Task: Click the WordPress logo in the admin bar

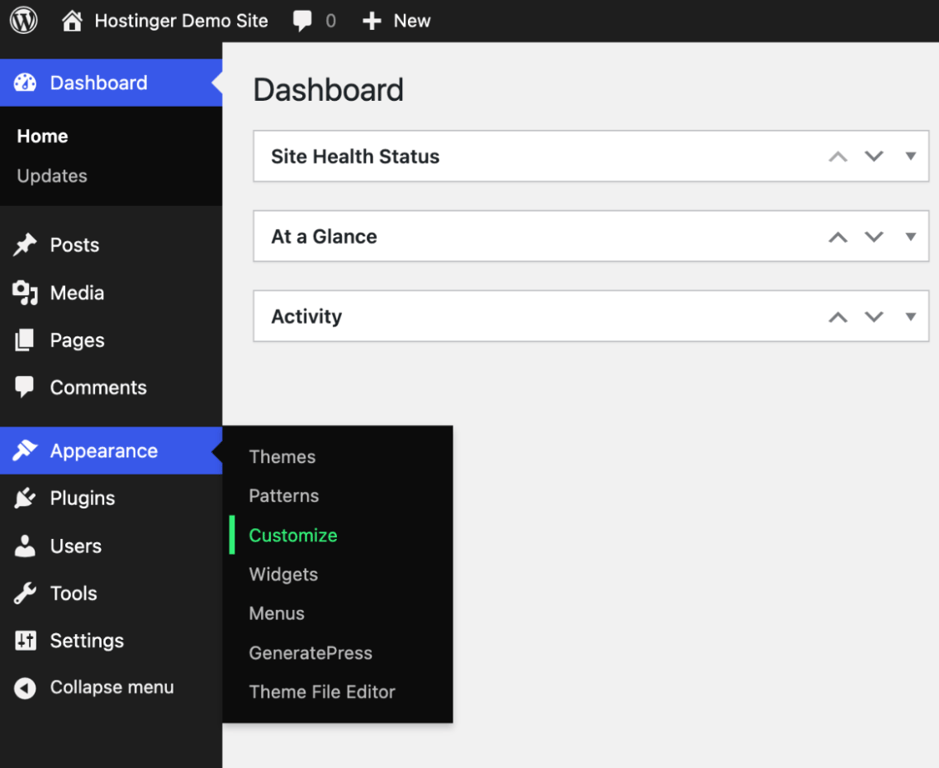Action: [22, 20]
